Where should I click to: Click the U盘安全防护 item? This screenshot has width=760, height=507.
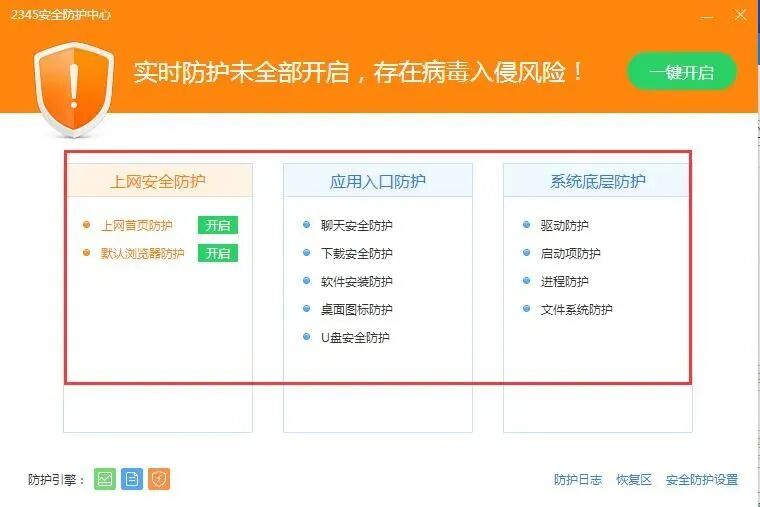tap(355, 338)
